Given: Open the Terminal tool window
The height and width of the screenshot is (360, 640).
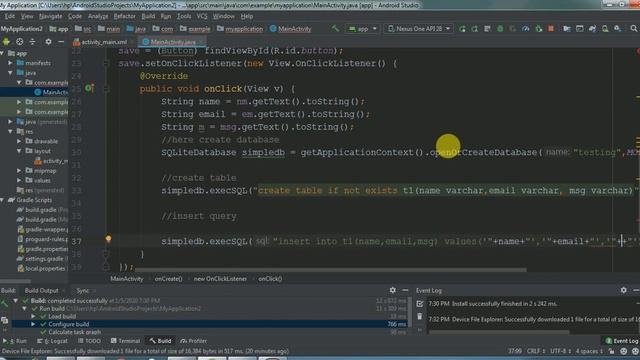Looking at the screenshot, I should point(126,341).
